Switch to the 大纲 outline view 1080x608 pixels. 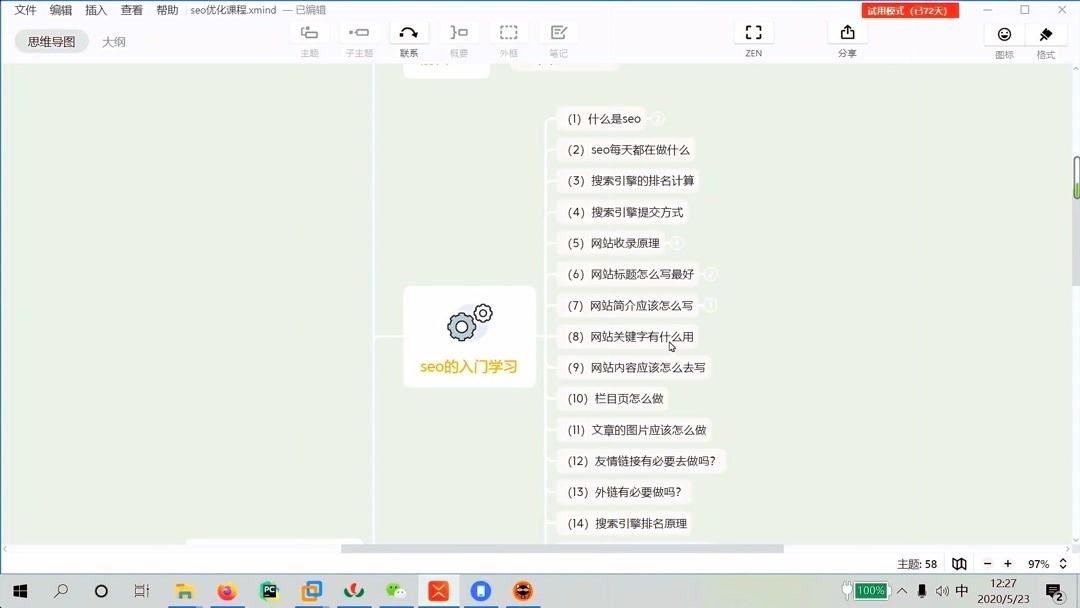coord(113,41)
